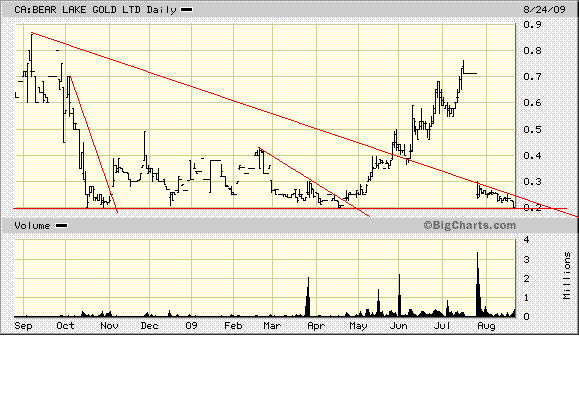Screen dimensions: 579x405
Task: Select the 0.6 price axis label
Action: (x=532, y=103)
